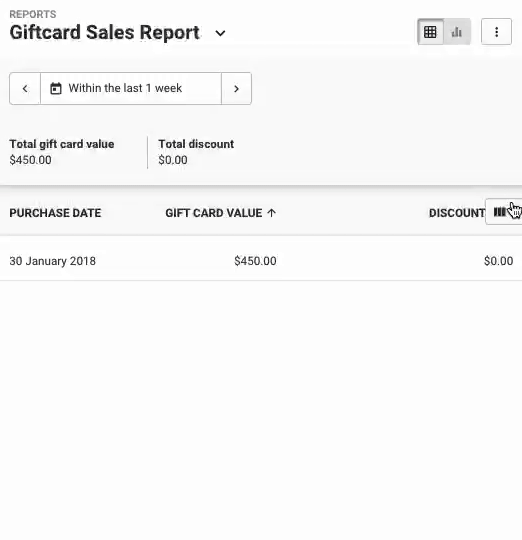
Task: Change the "Within the last 1 week" range
Action: (131, 89)
